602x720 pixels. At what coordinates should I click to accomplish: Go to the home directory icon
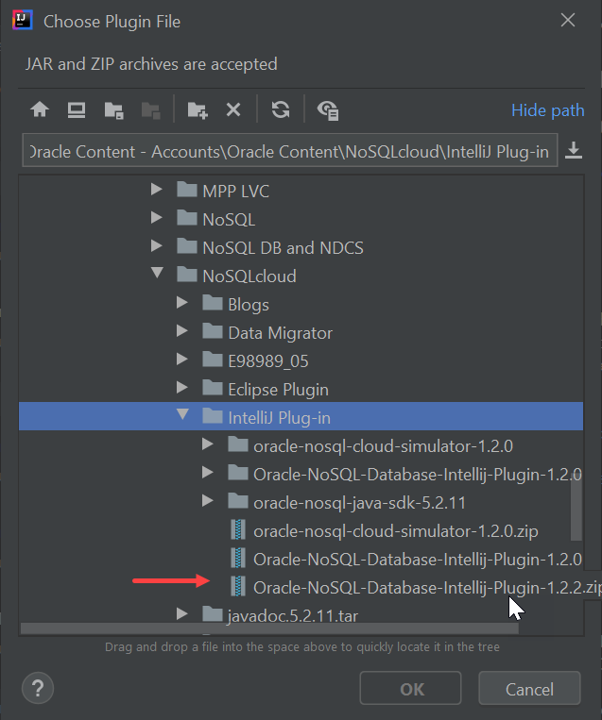tap(40, 110)
